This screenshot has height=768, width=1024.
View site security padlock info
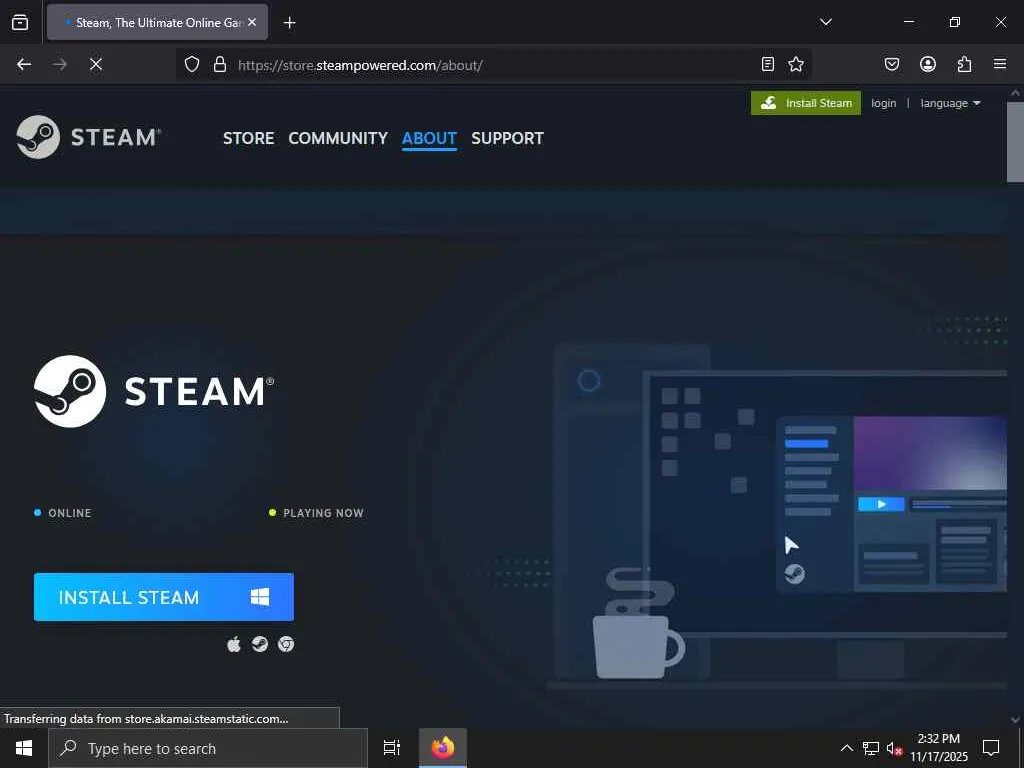[220, 64]
